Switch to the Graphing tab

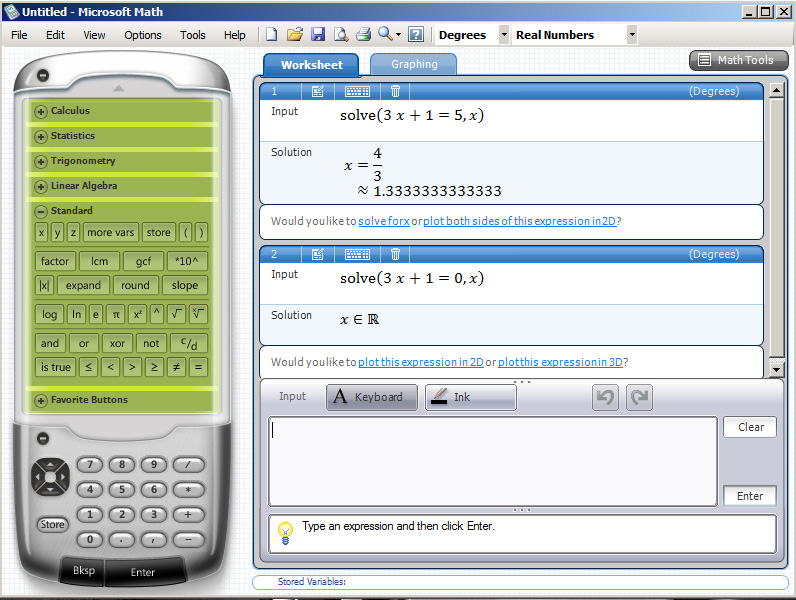[x=414, y=64]
